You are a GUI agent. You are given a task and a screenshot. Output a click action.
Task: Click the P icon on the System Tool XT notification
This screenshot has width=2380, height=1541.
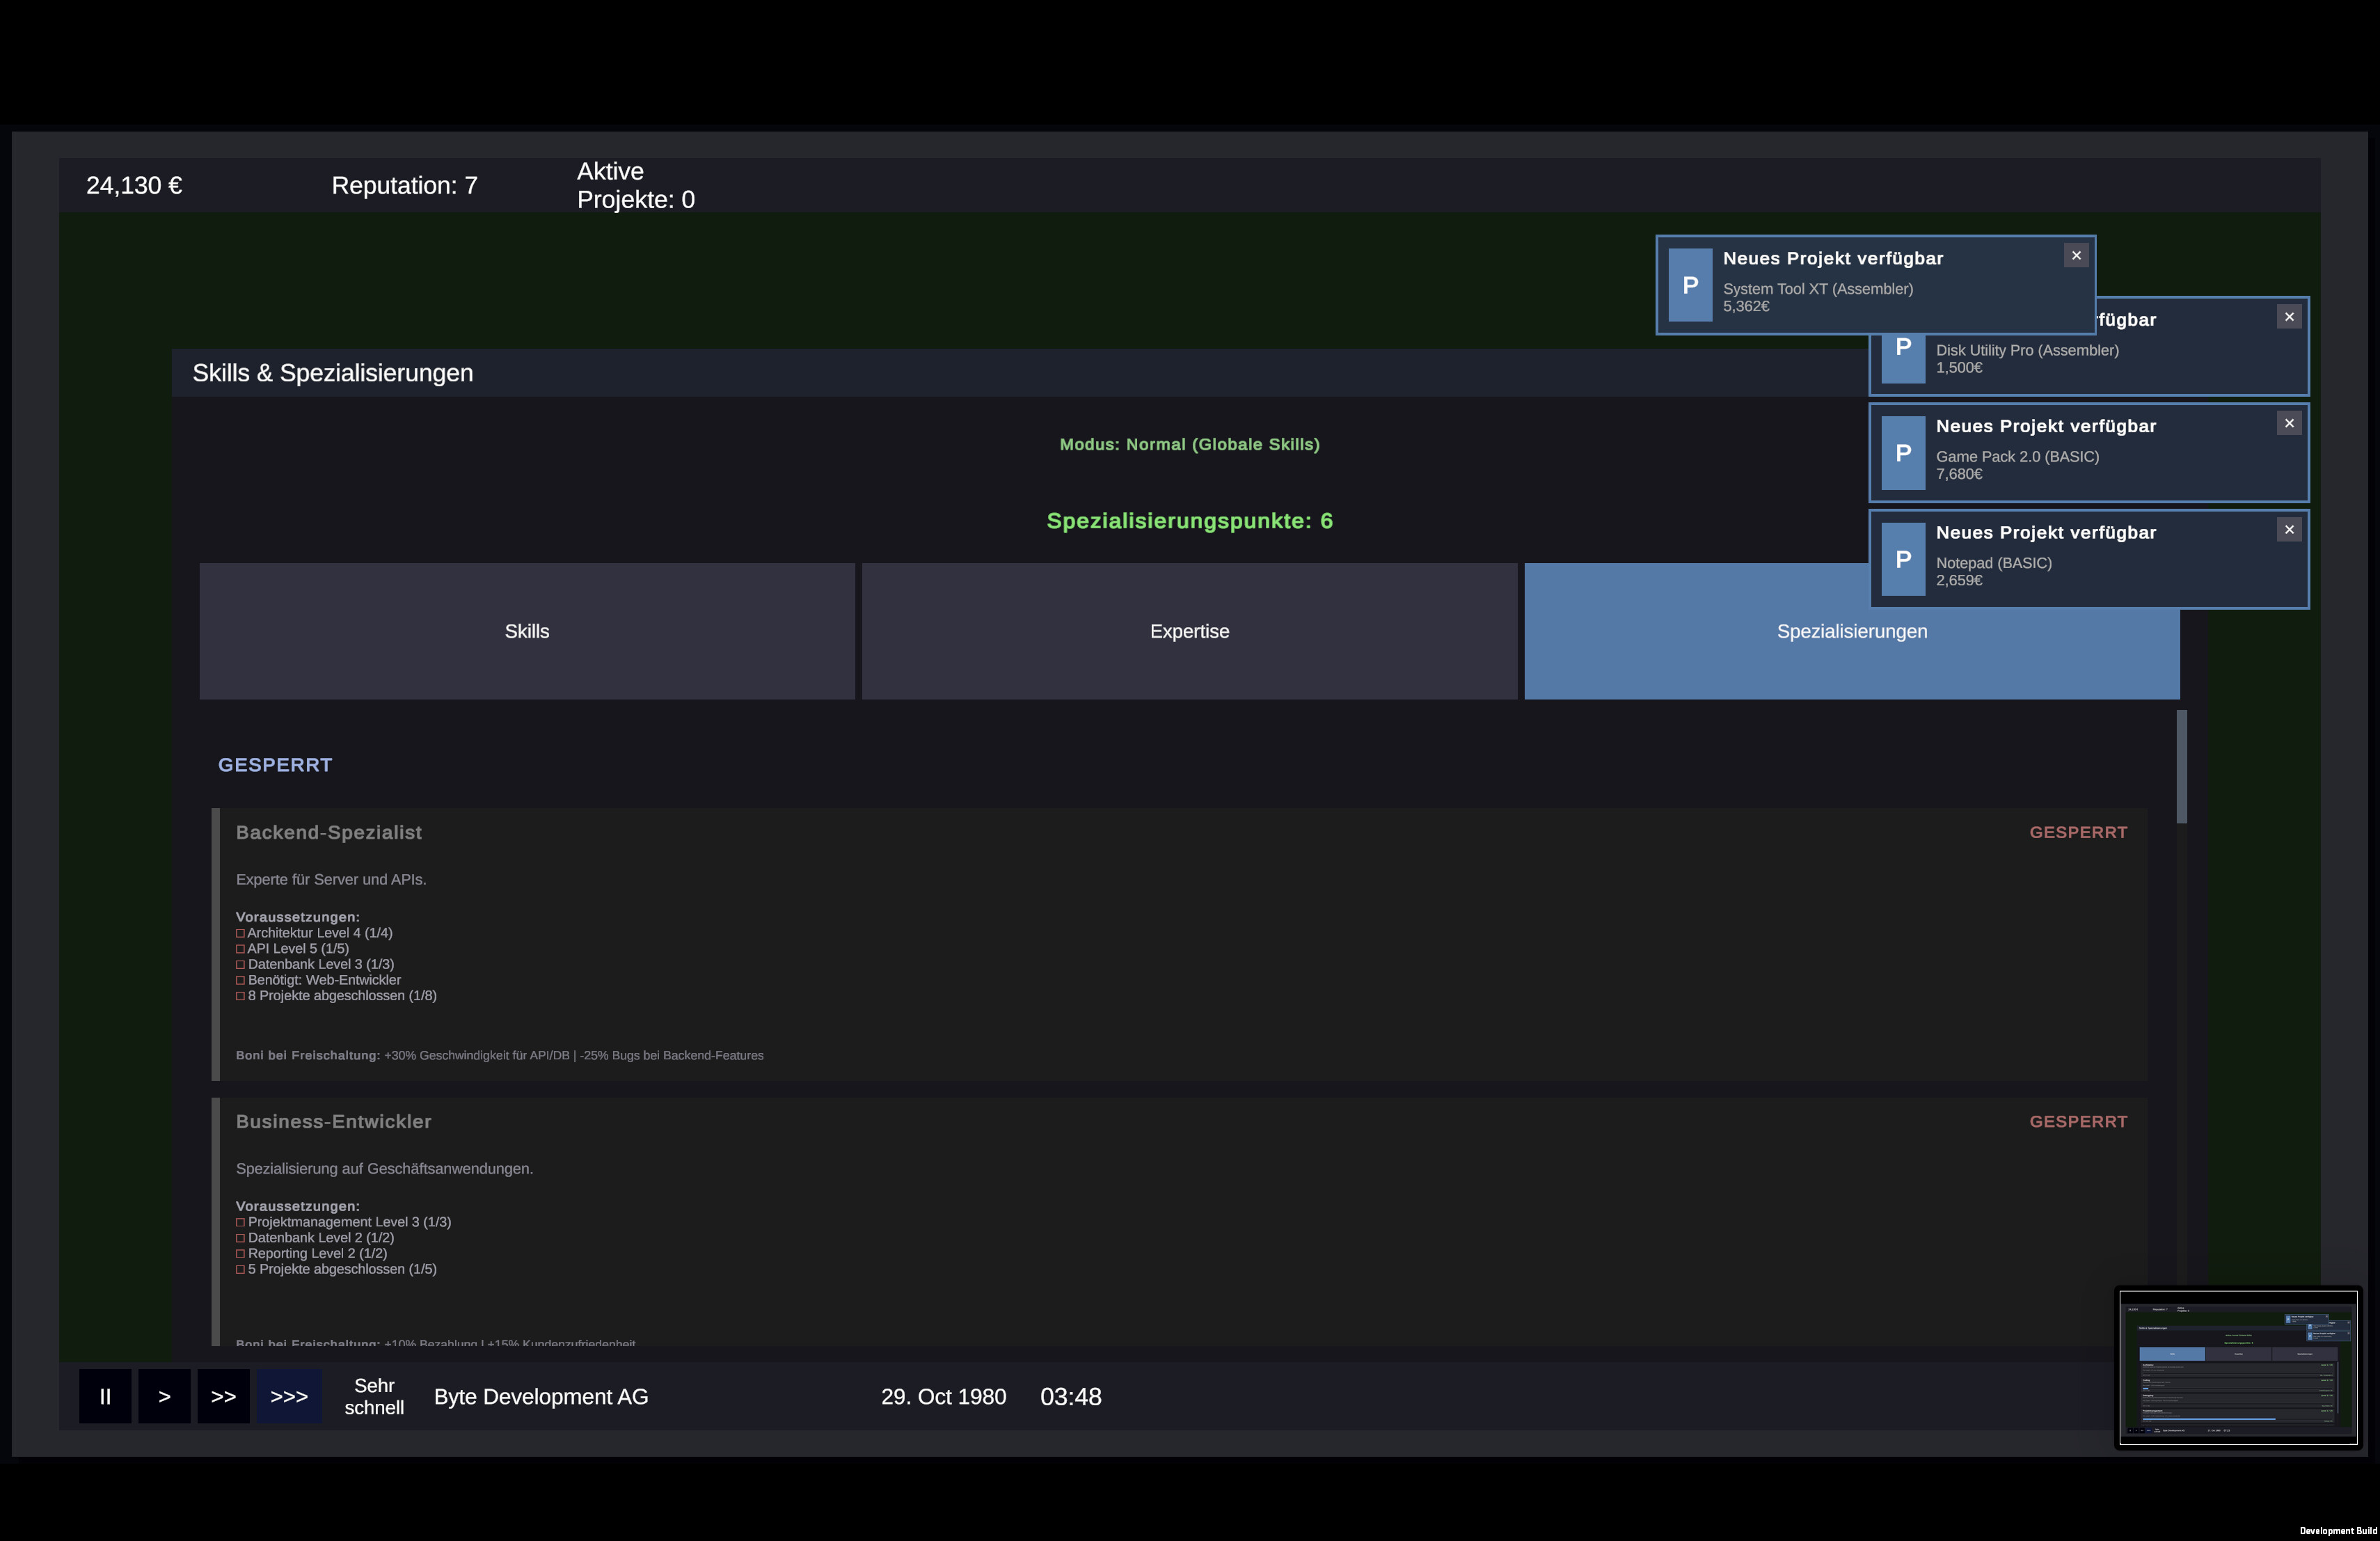coord(1690,285)
